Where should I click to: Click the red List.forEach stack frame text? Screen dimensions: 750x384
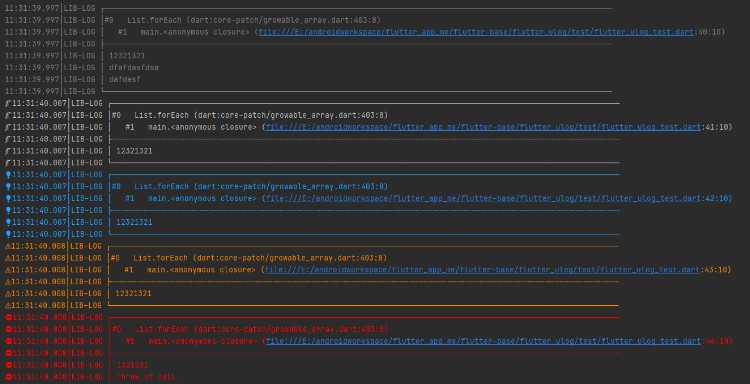point(261,329)
